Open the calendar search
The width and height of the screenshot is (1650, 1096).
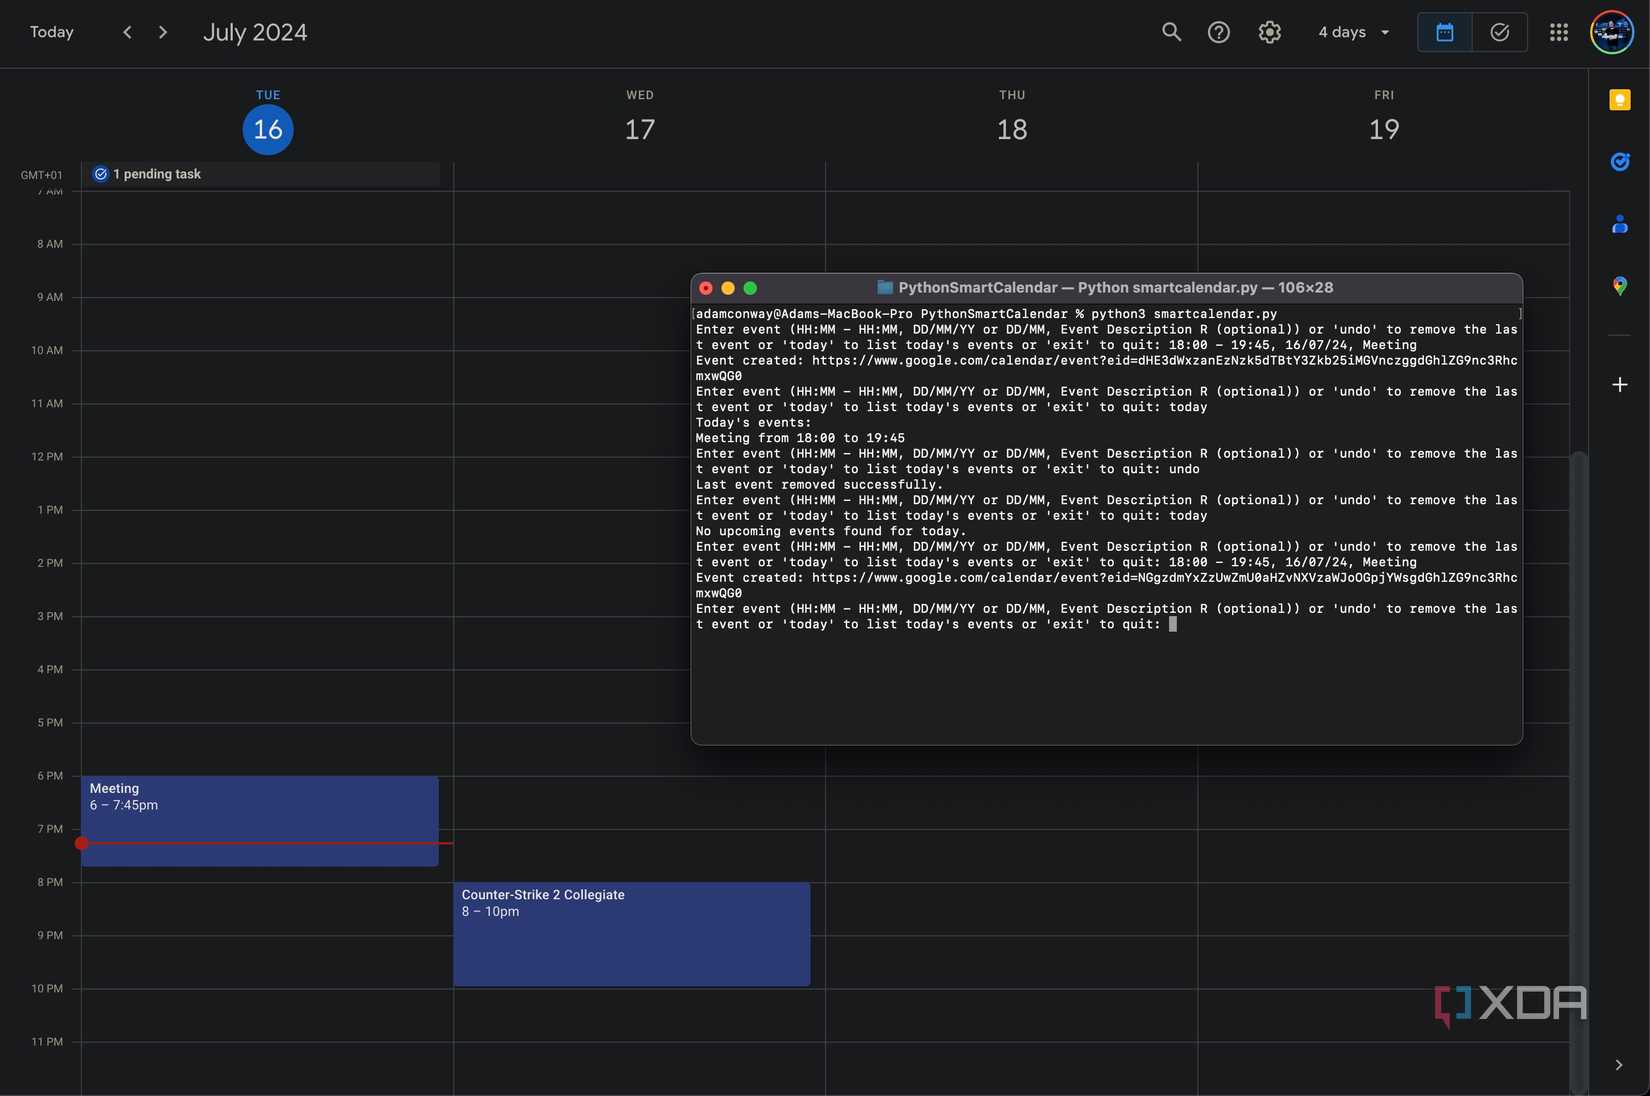pyautogui.click(x=1170, y=32)
